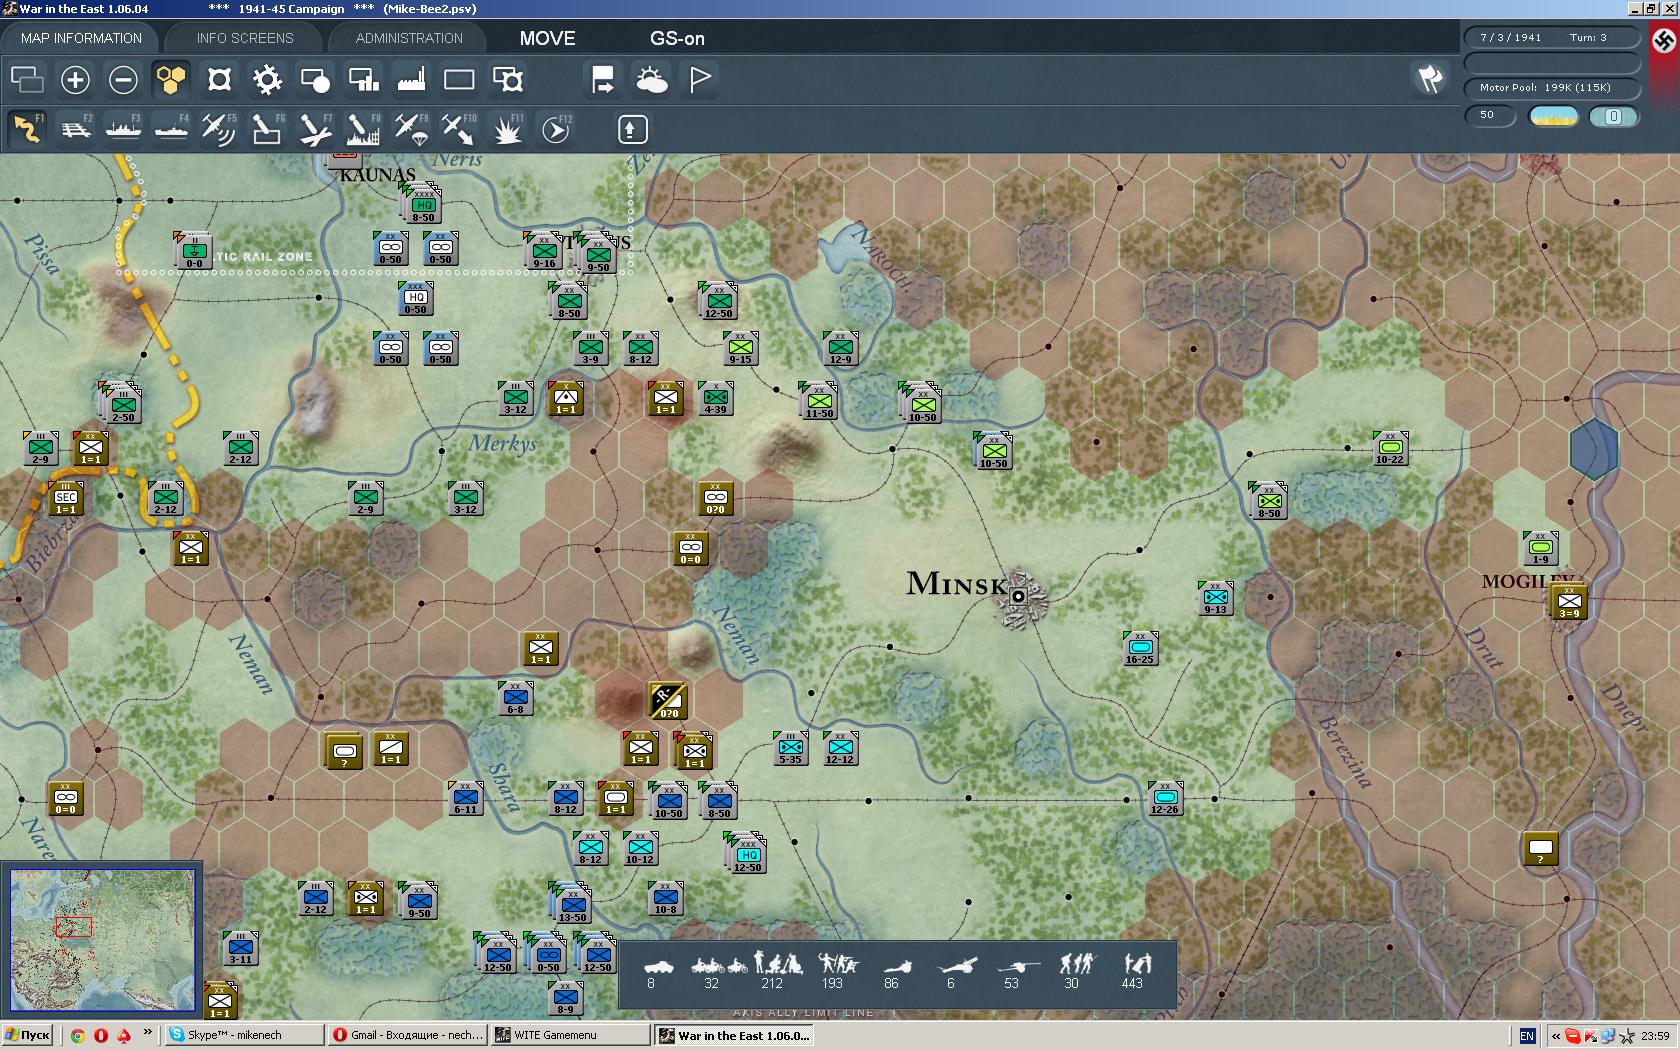Select the F4 amphibious transport mode
Viewport: 1680px width, 1050px height.
tap(171, 129)
